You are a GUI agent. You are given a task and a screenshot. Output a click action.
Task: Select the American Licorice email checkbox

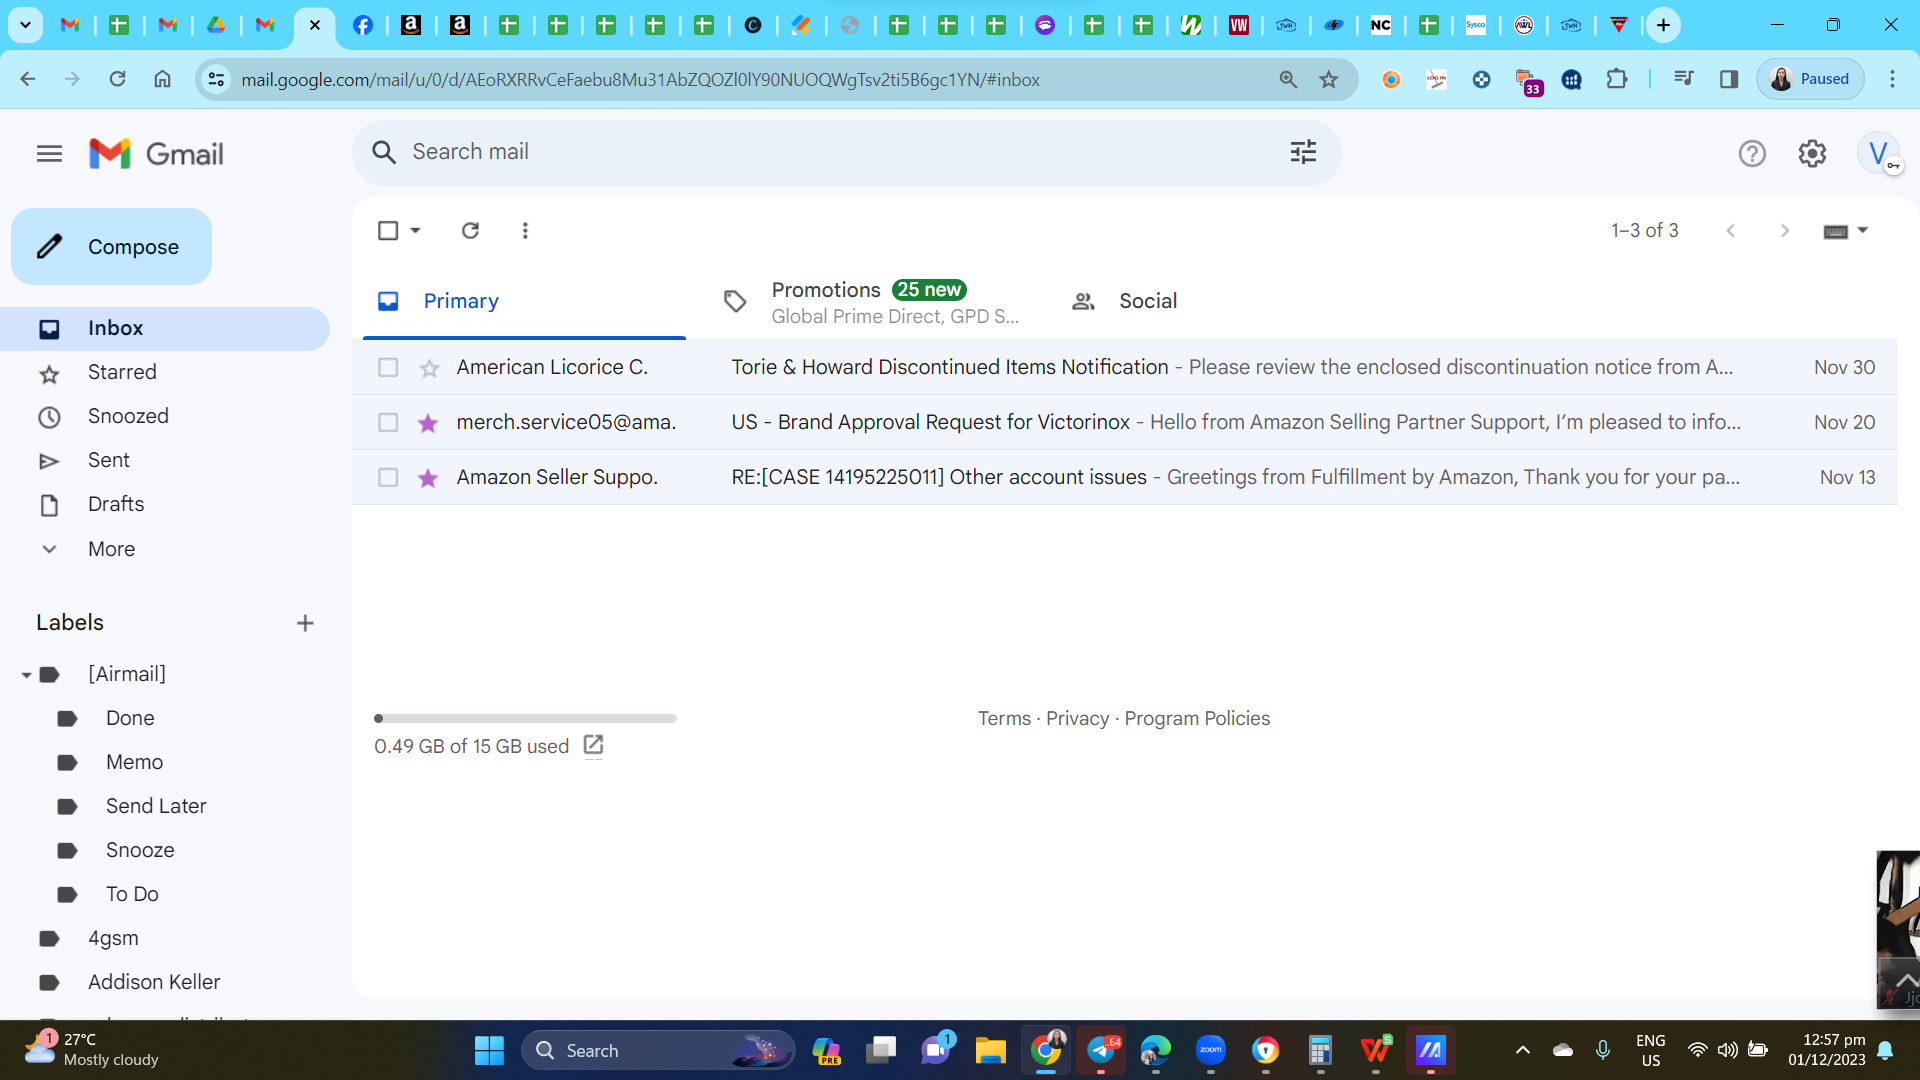(x=388, y=368)
